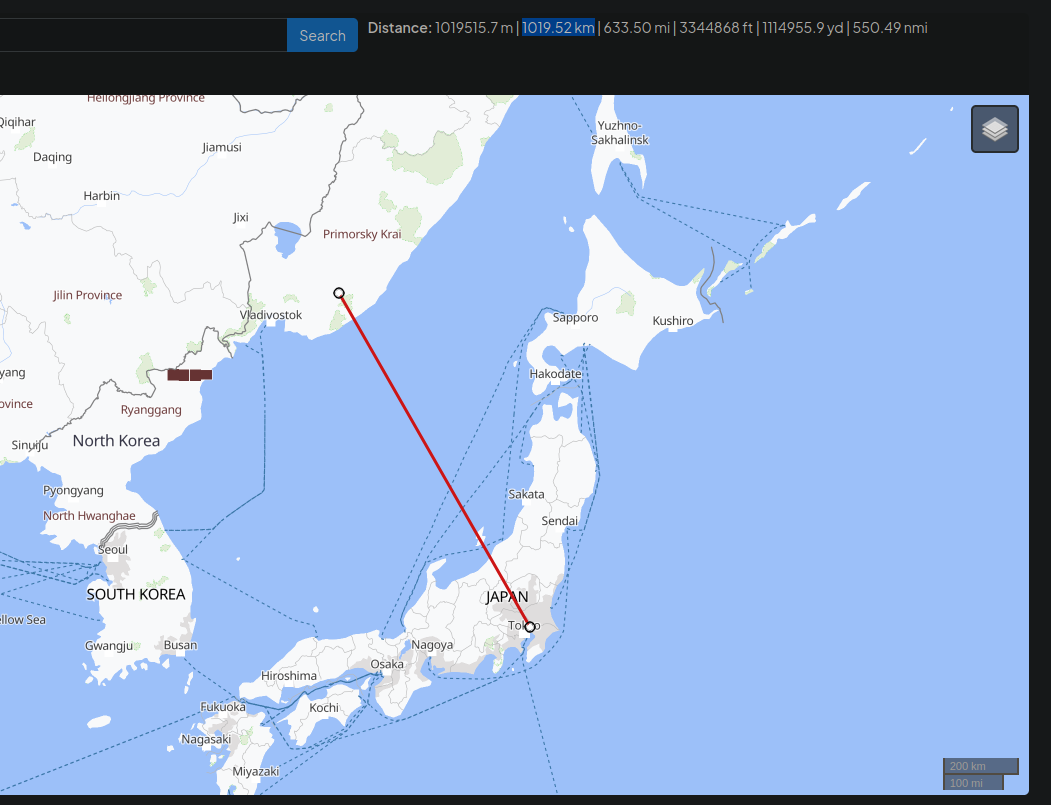
Task: Click the SOUTH KOREA country label
Action: tap(136, 595)
